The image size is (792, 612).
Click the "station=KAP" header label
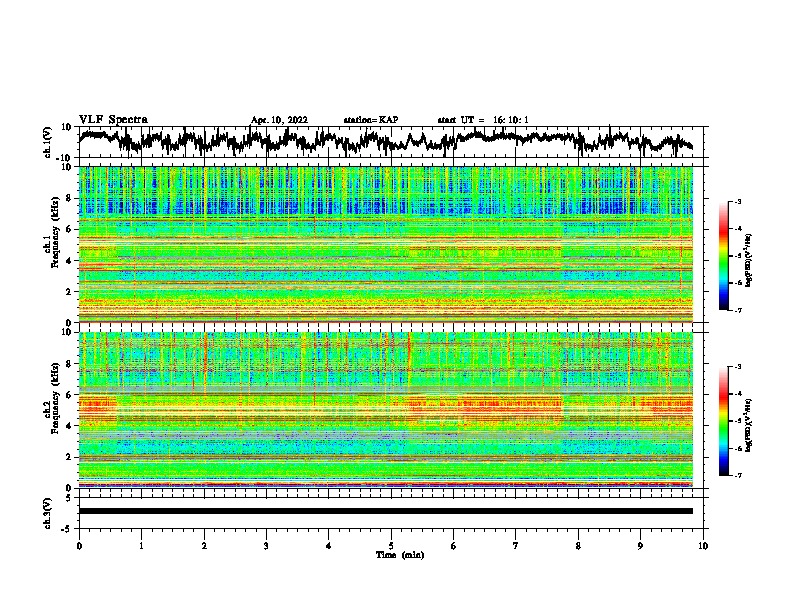371,120
